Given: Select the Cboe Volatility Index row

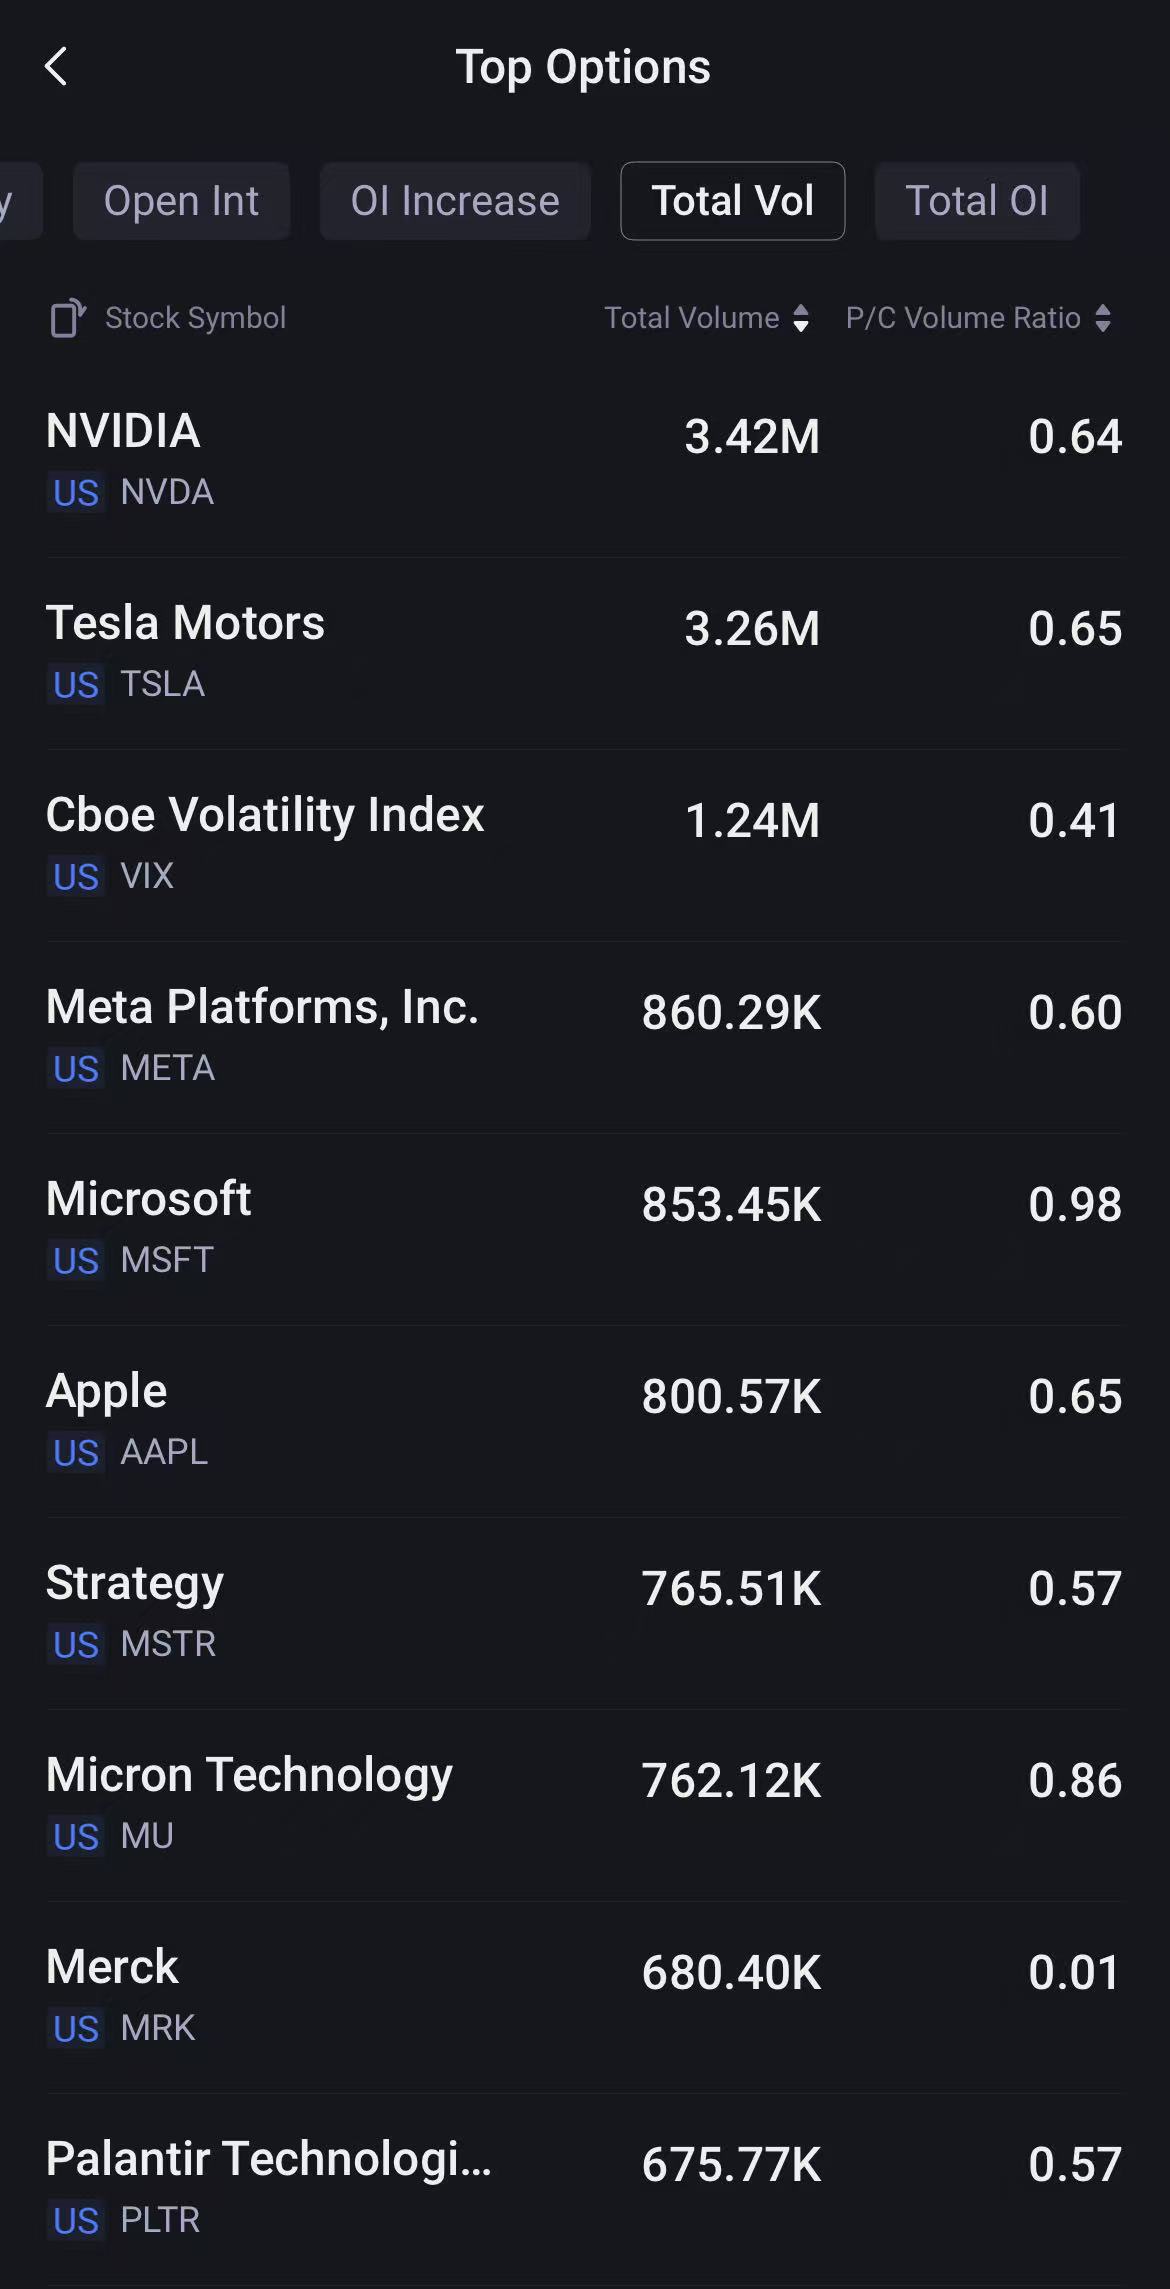Looking at the screenshot, I should pos(584,844).
